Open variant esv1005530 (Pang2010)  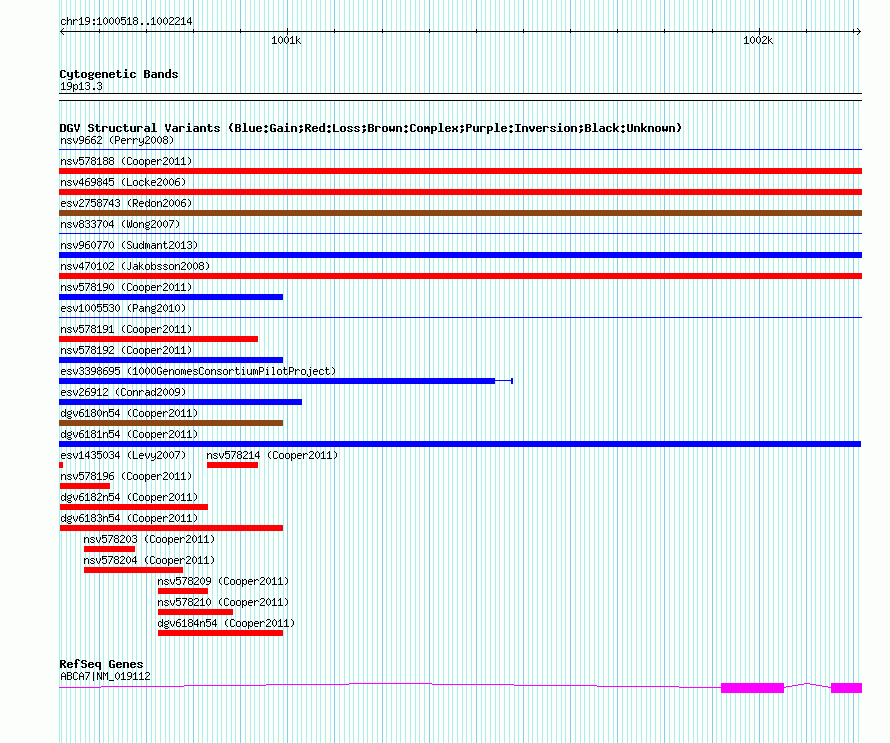pos(123,308)
